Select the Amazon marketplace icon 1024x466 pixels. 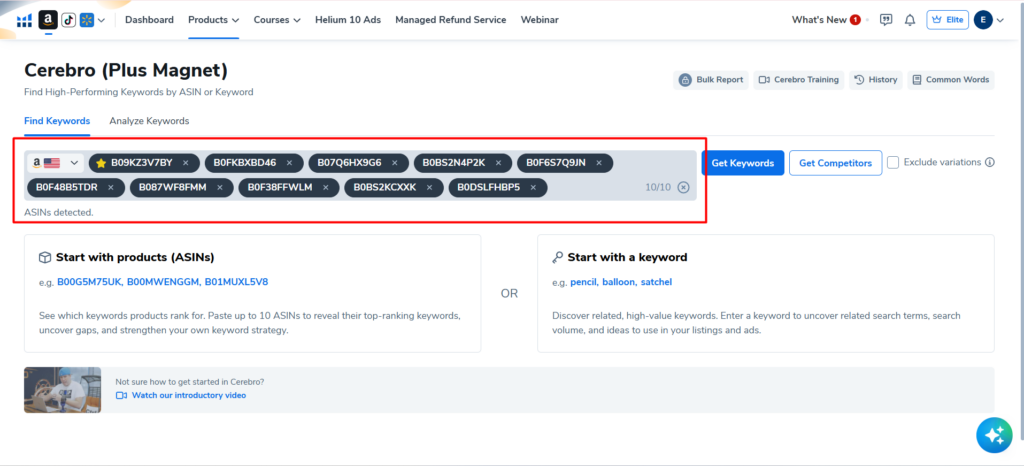click(x=48, y=20)
